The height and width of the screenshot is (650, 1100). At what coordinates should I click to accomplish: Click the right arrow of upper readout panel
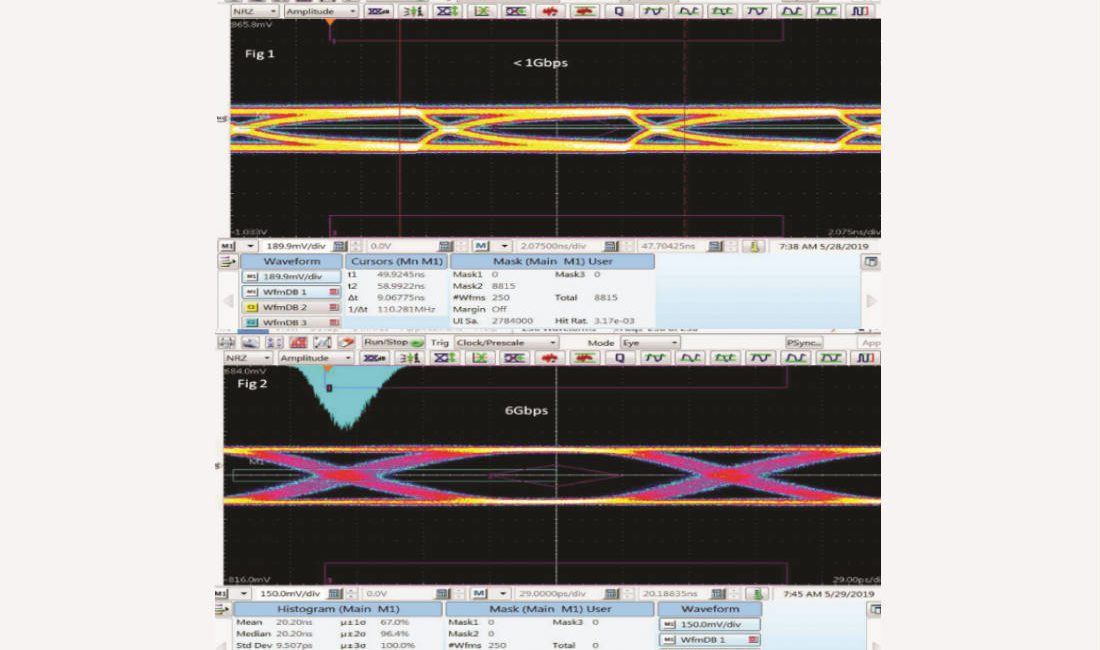(x=871, y=301)
